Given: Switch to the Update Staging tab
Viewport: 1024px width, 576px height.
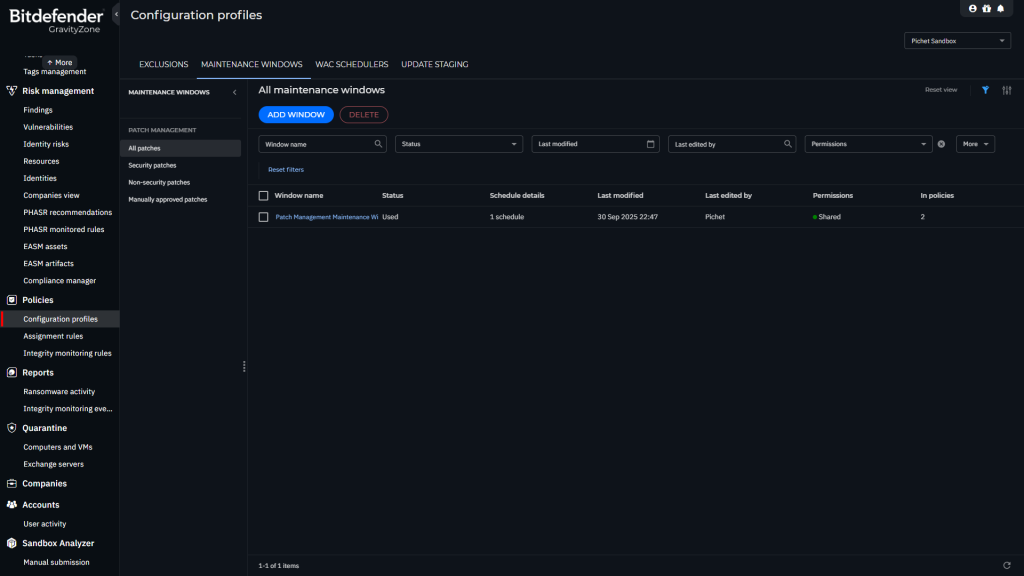Looking at the screenshot, I should point(434,64).
